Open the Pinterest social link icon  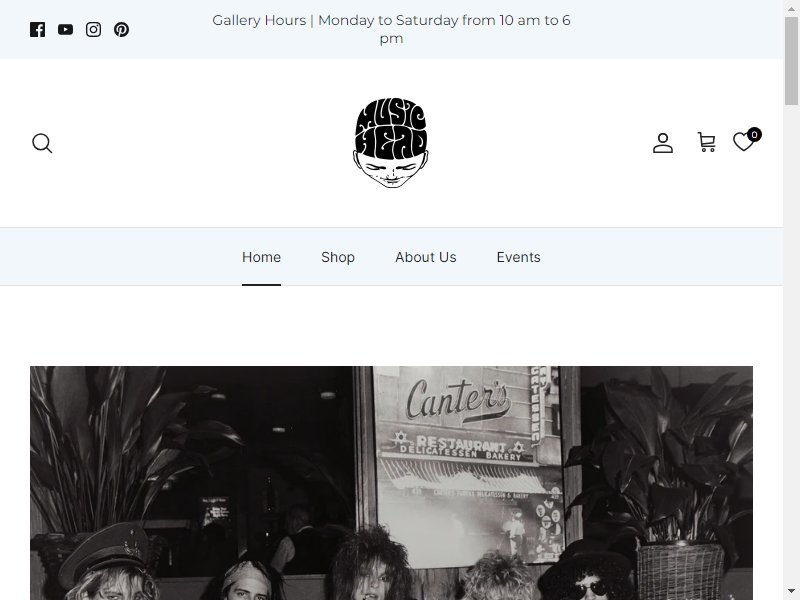point(121,30)
